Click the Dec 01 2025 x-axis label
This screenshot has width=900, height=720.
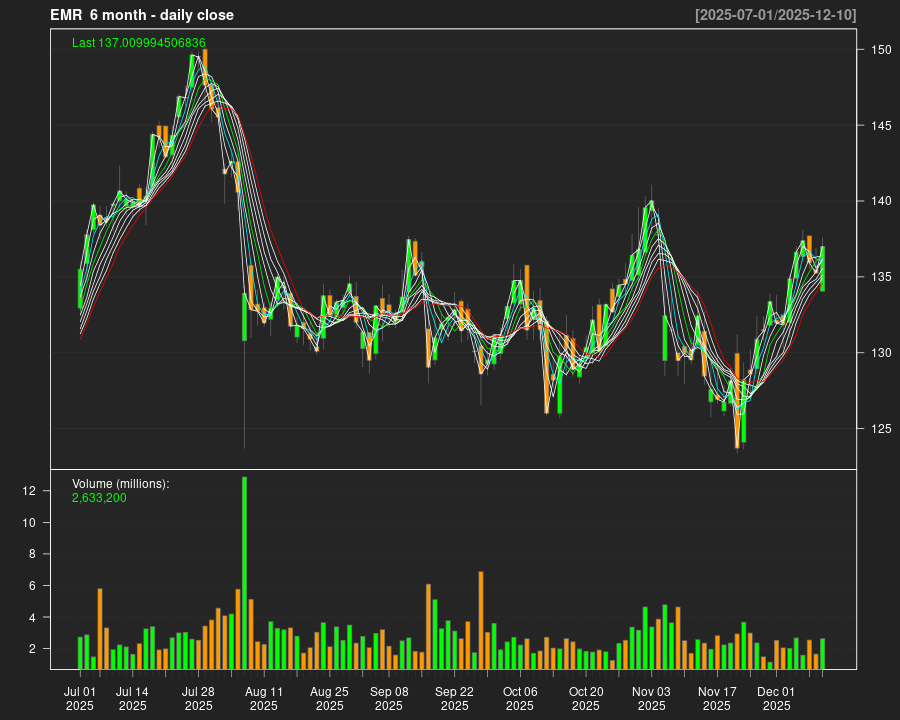tap(776, 698)
